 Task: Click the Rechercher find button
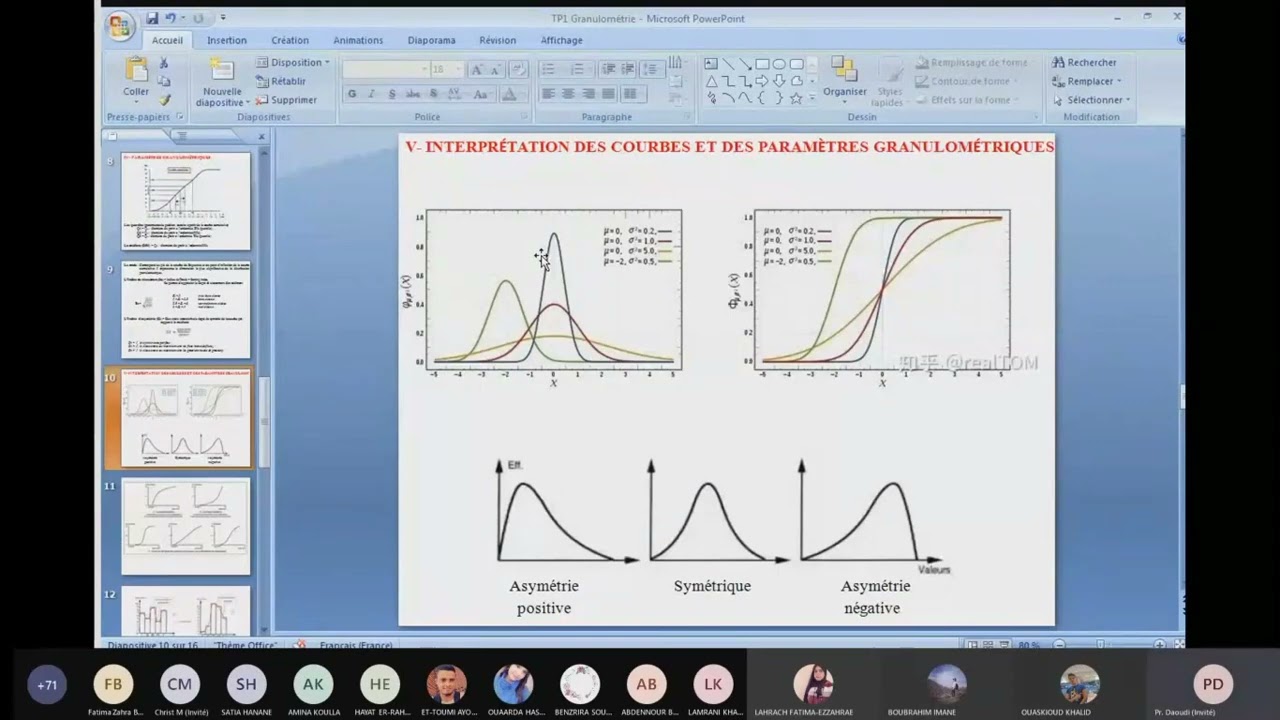pos(1084,62)
